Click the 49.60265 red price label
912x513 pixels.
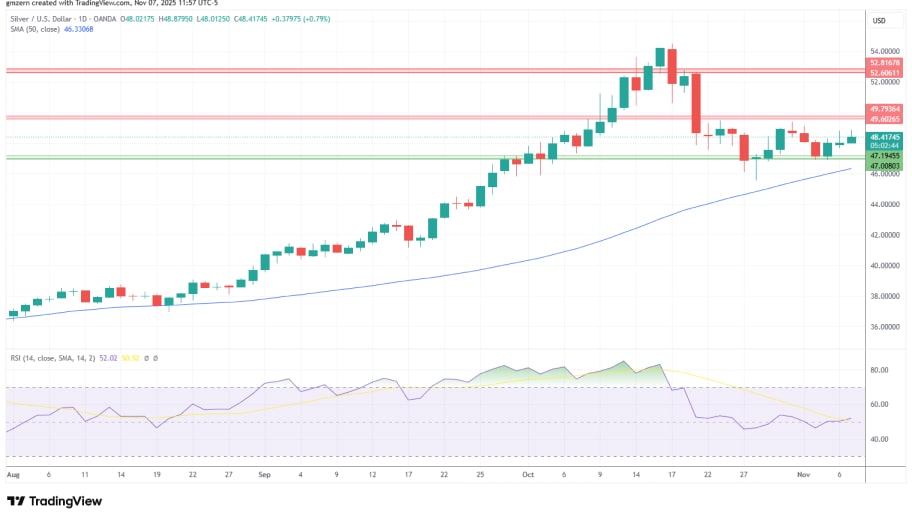pos(885,118)
